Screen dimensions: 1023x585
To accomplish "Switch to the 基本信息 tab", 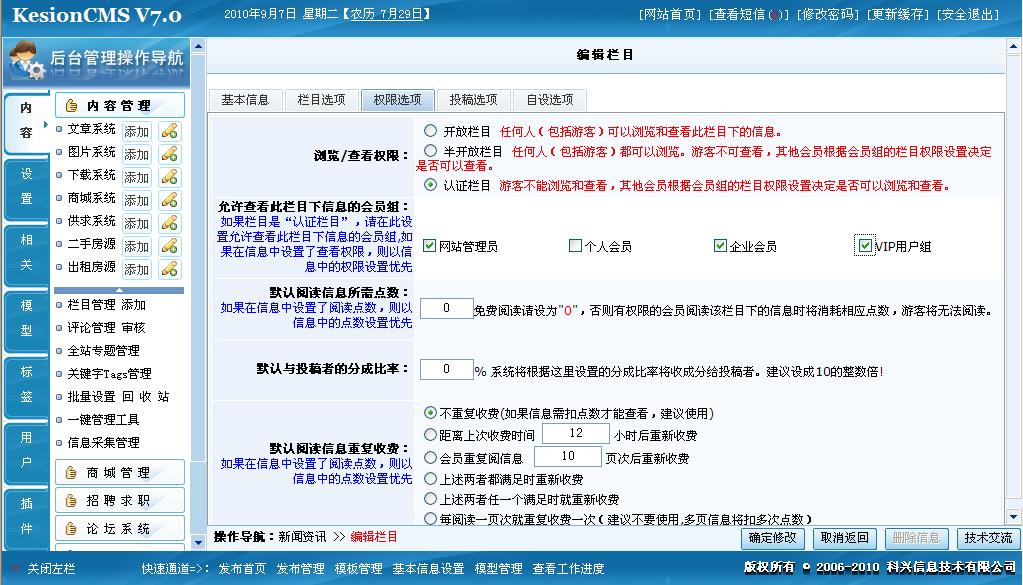I will [x=245, y=100].
